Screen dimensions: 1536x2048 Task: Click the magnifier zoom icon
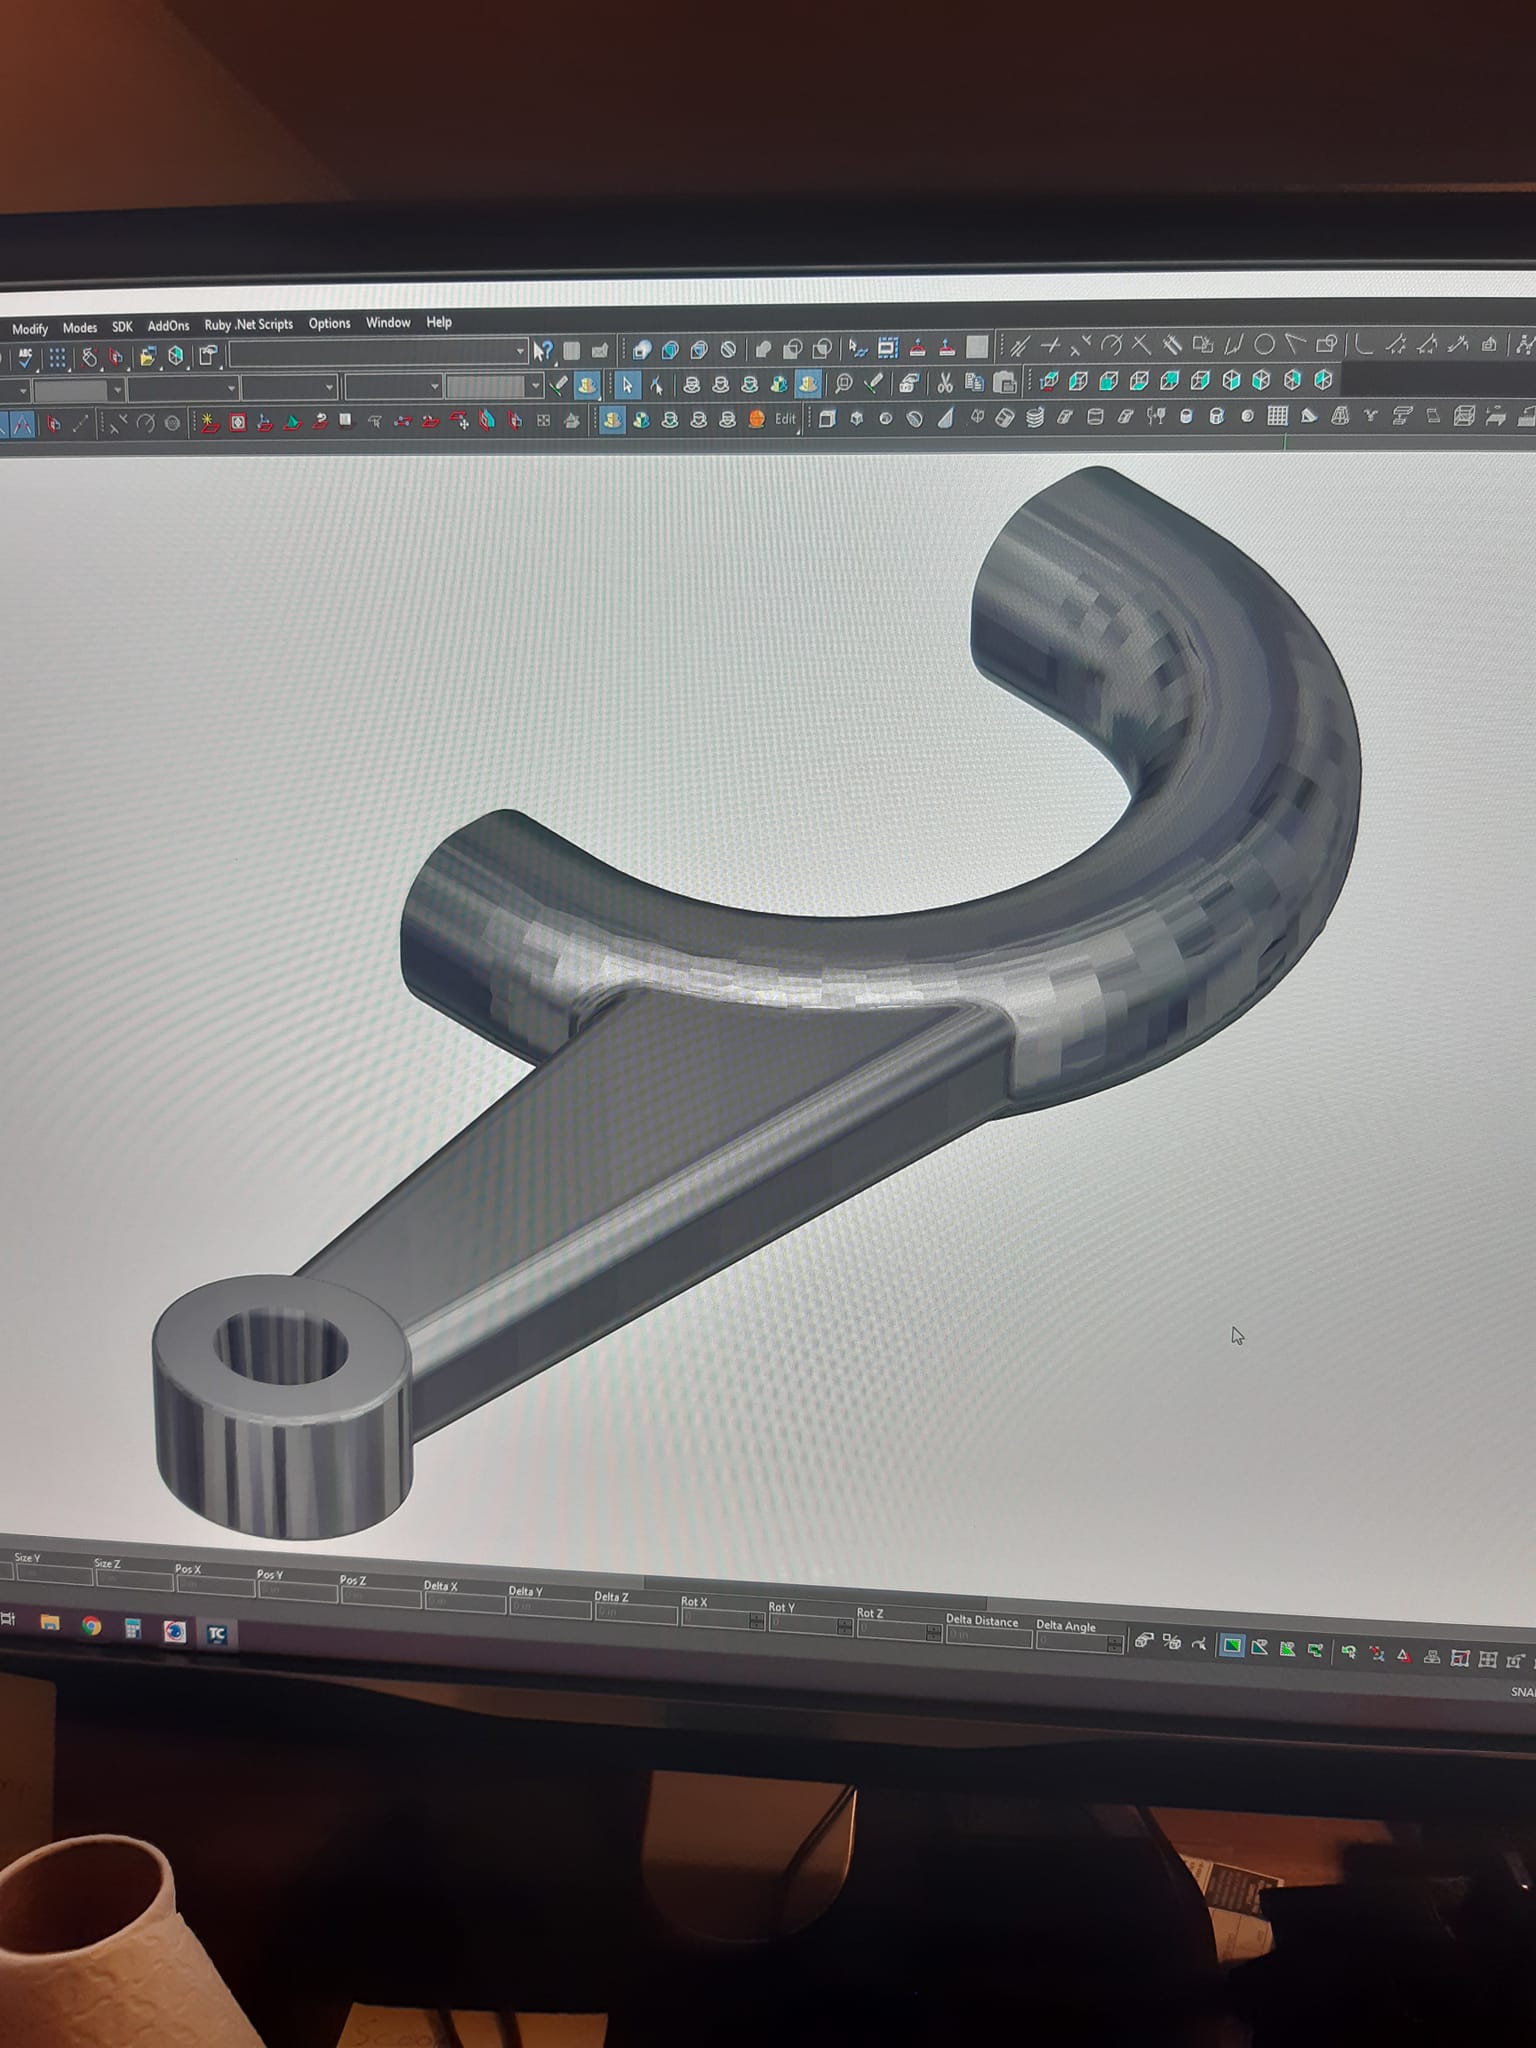842,383
